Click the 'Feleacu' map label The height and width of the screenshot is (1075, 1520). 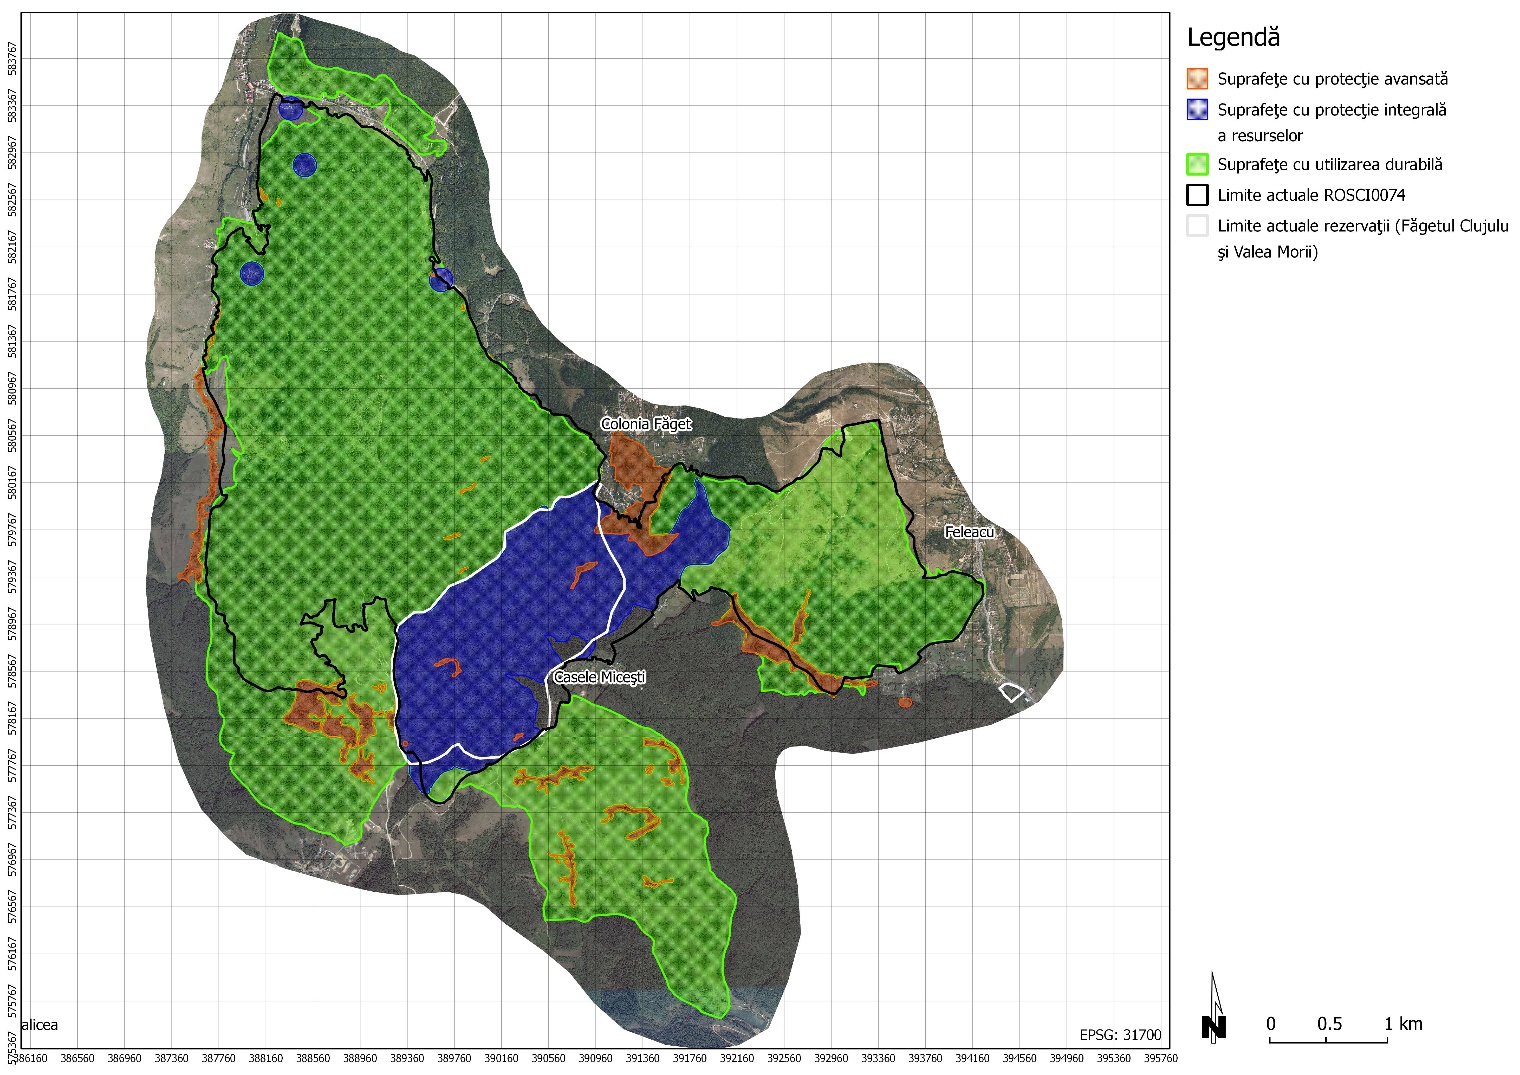pos(969,532)
